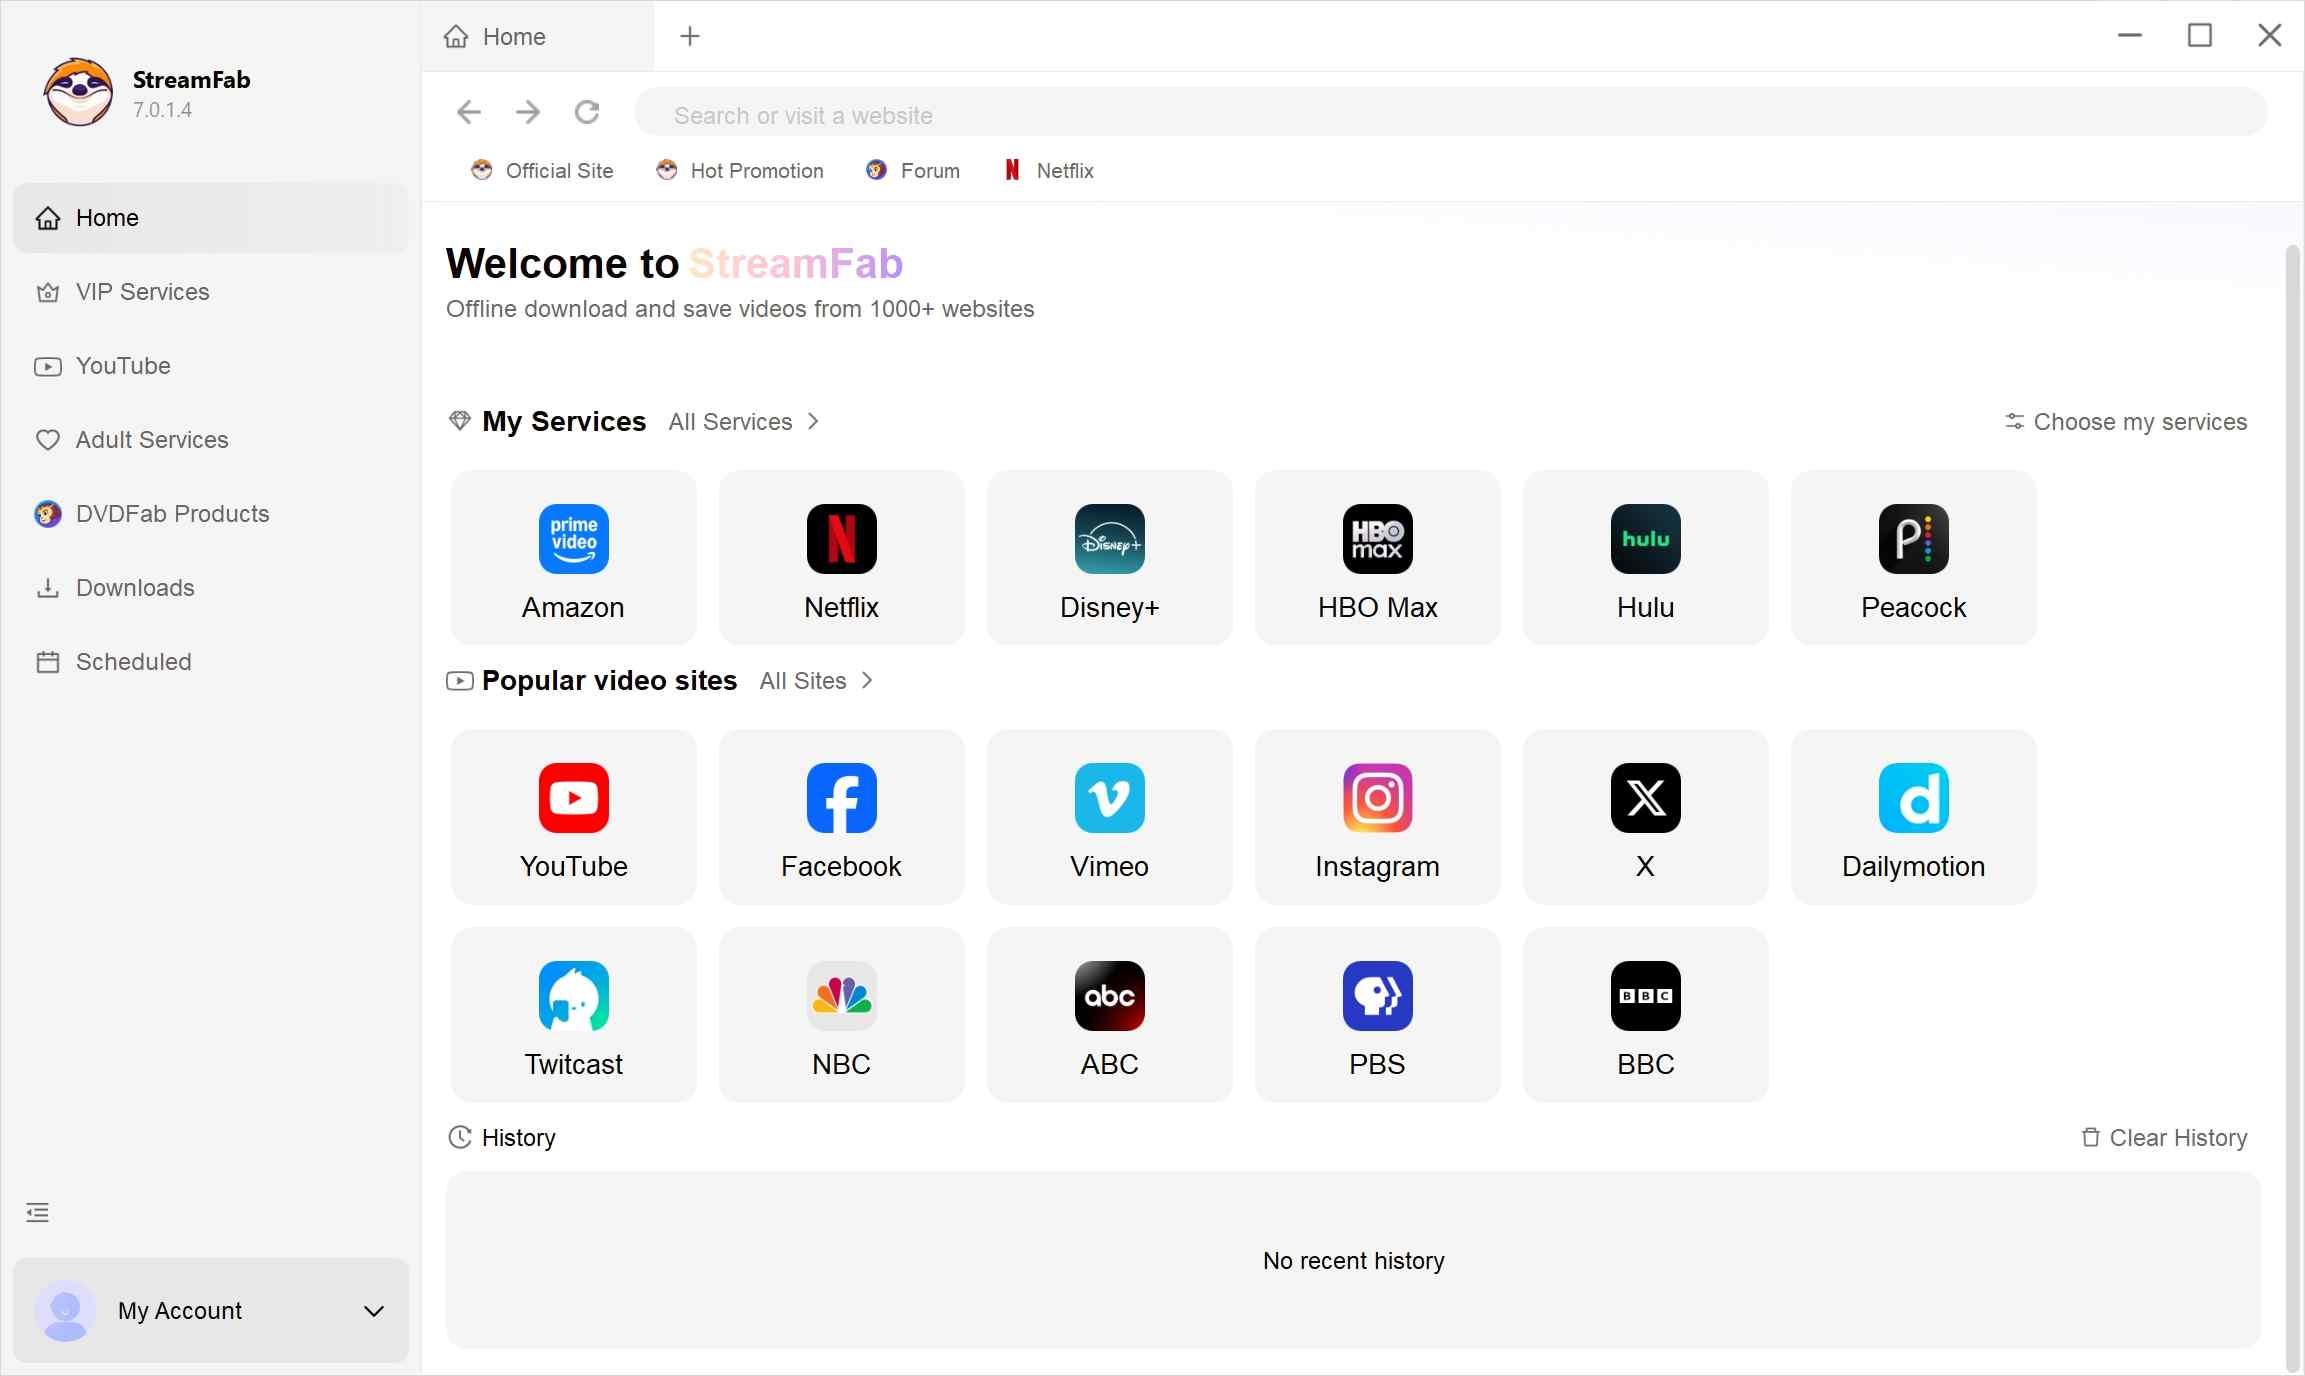Image resolution: width=2305 pixels, height=1376 pixels.
Task: Expand the My Account dropdown
Action: pyautogui.click(x=374, y=1312)
